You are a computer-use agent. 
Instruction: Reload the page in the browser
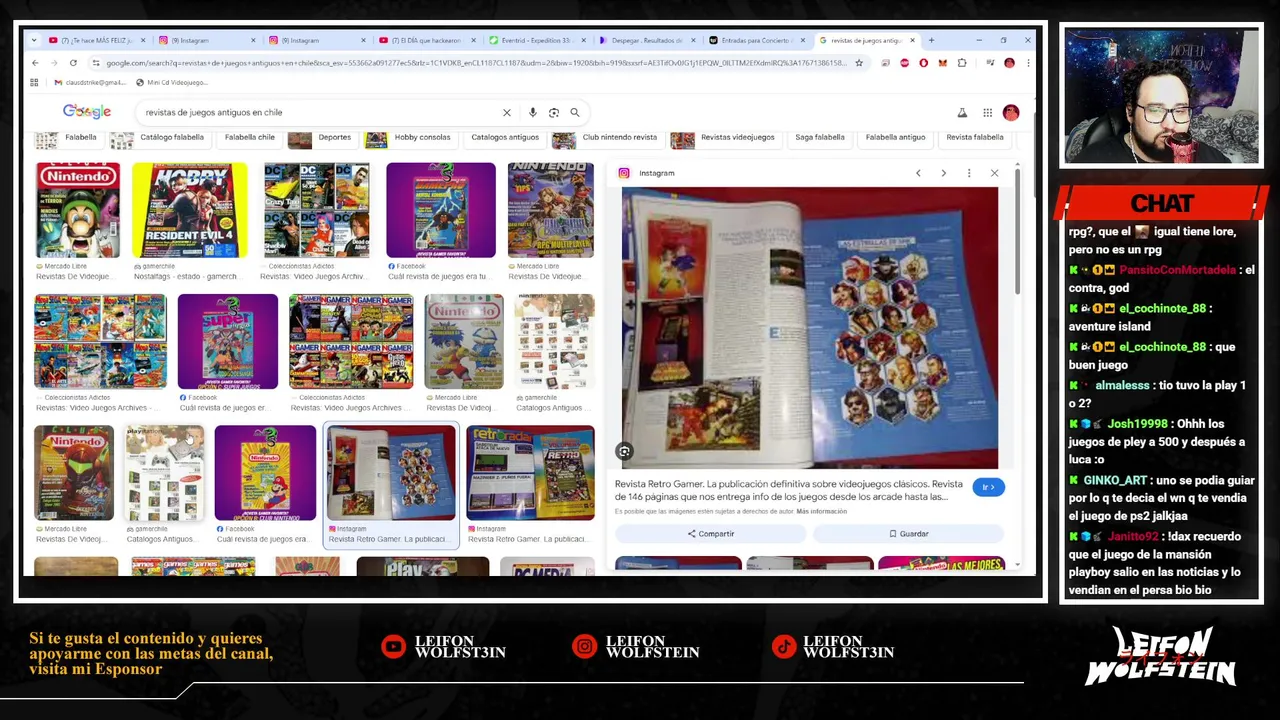point(73,63)
